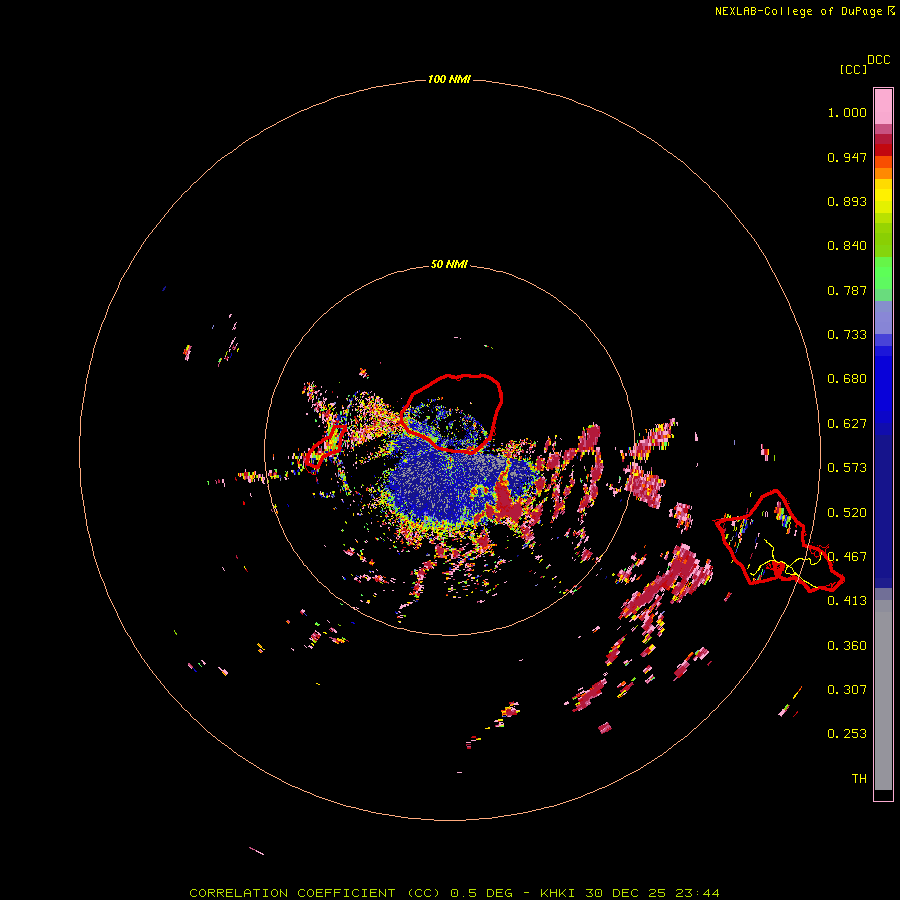Click the 0.307 scale value
Viewport: 900px width, 900px height.
pyautogui.click(x=847, y=690)
